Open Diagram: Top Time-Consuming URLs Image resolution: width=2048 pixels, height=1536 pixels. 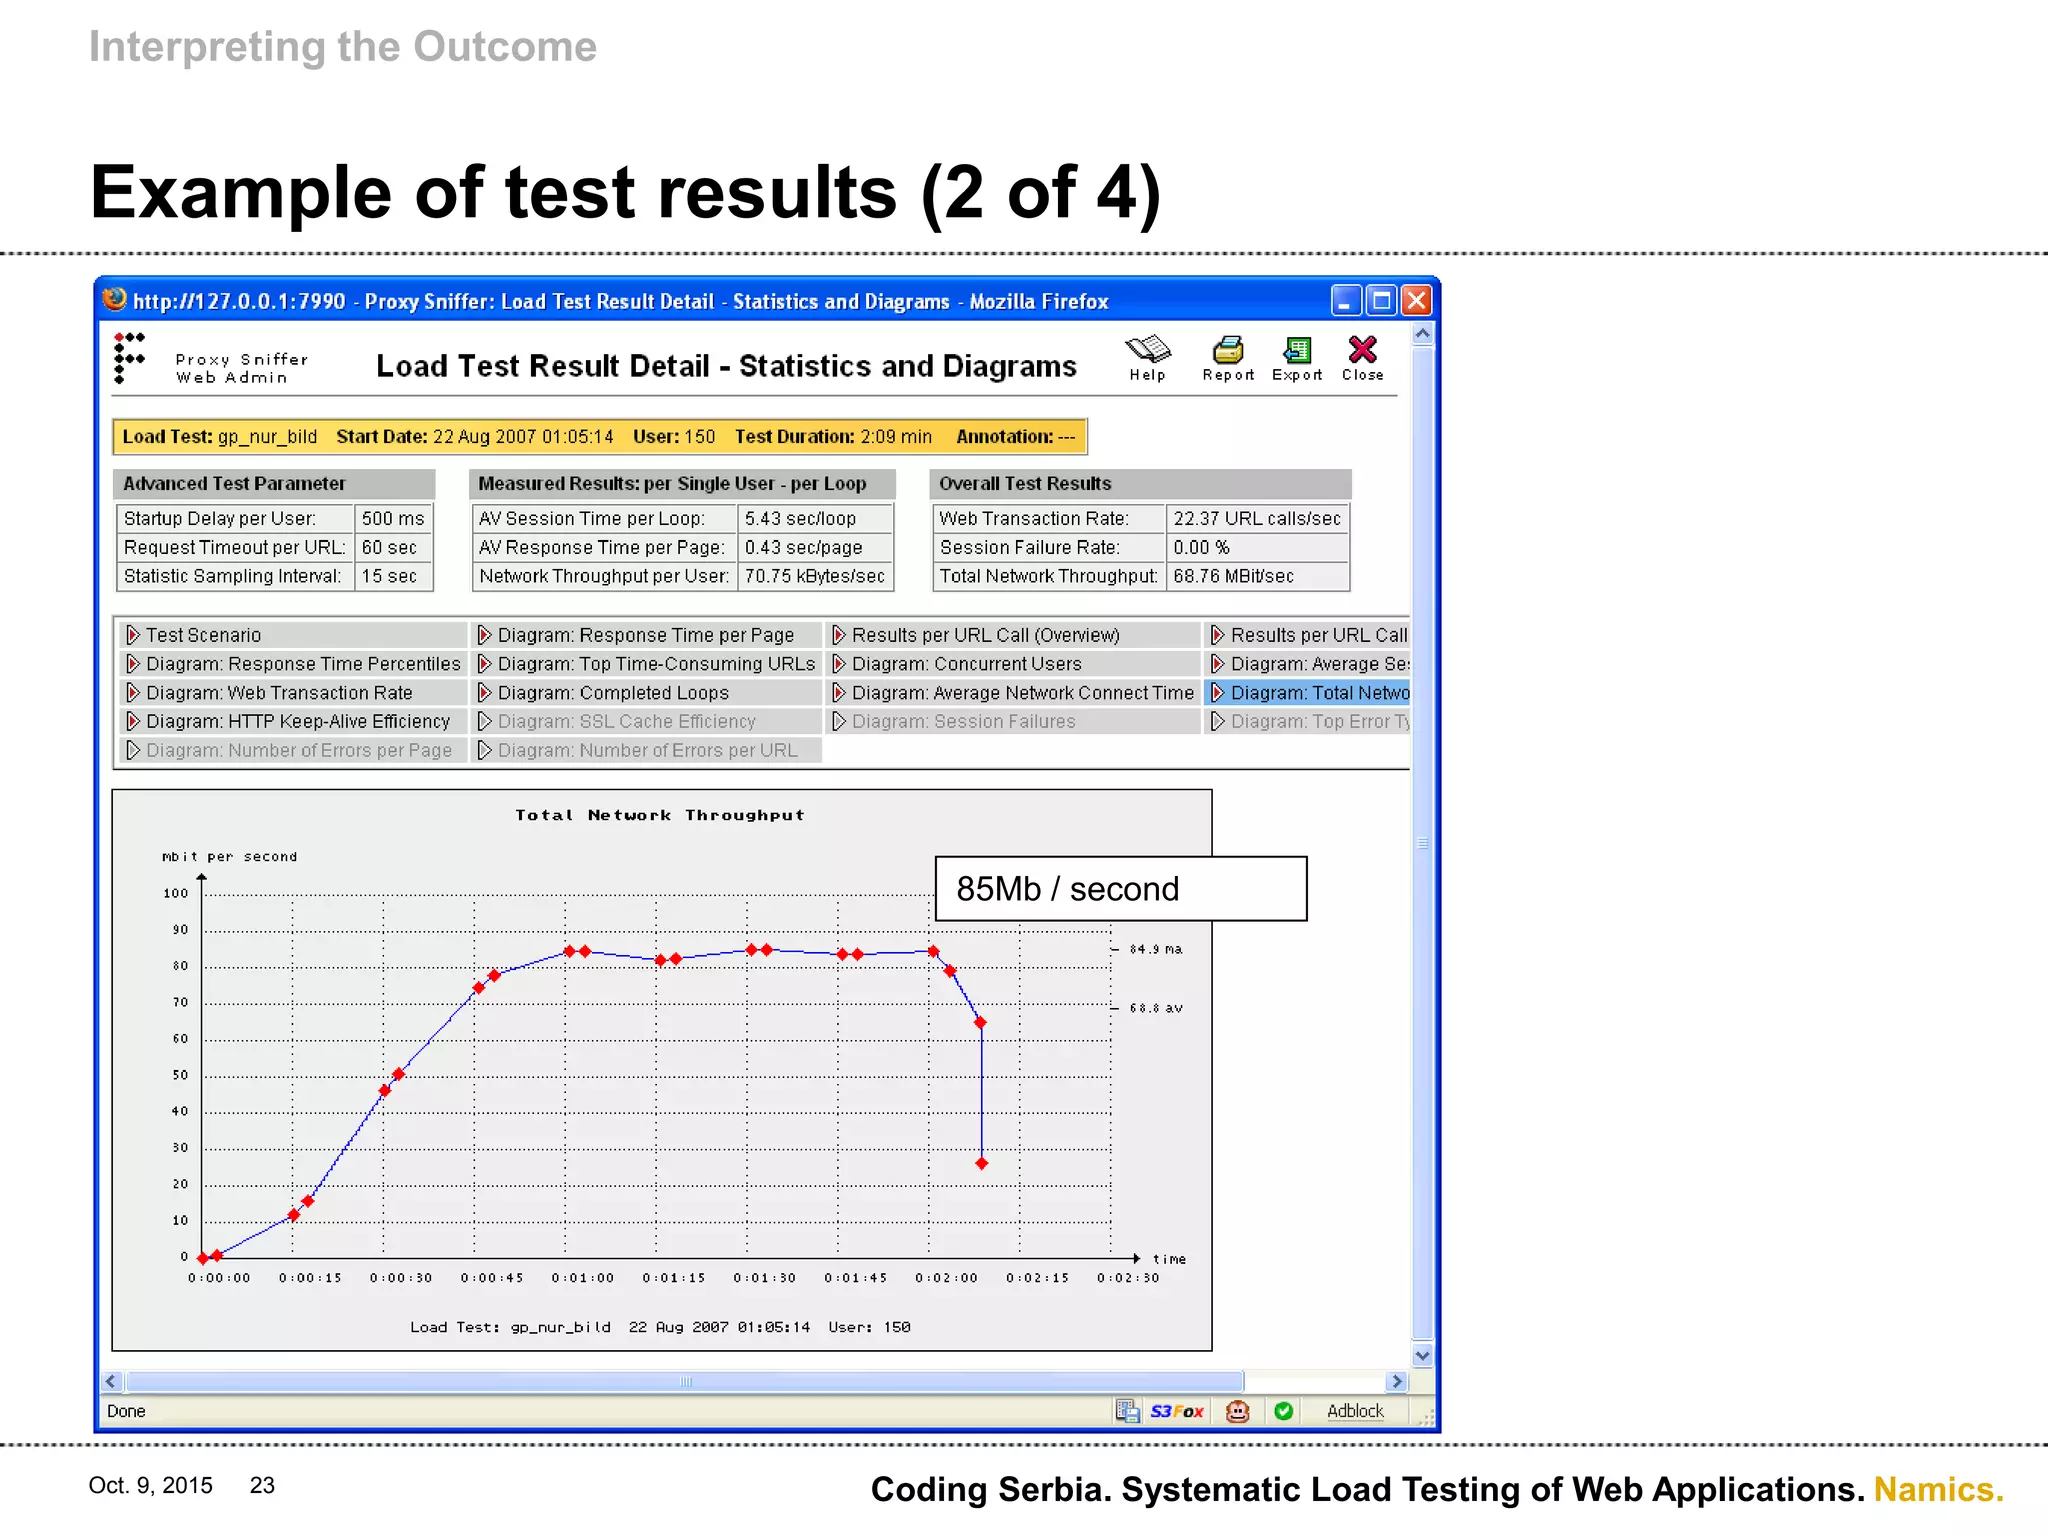click(655, 664)
